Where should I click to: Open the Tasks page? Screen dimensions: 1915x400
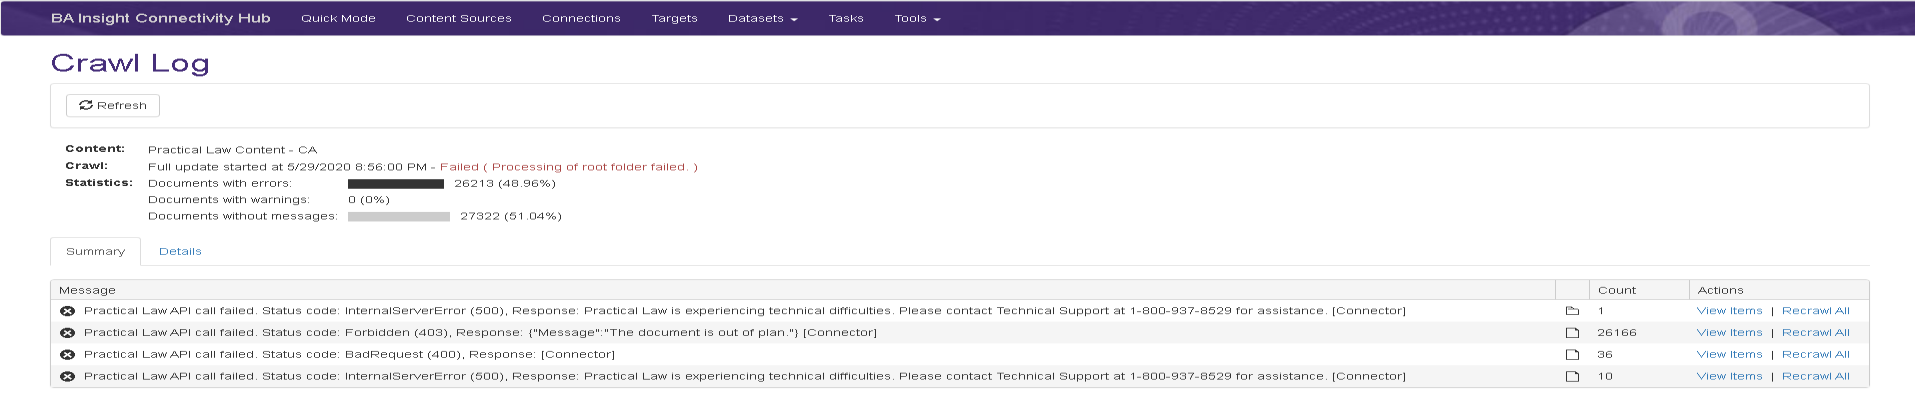[846, 18]
